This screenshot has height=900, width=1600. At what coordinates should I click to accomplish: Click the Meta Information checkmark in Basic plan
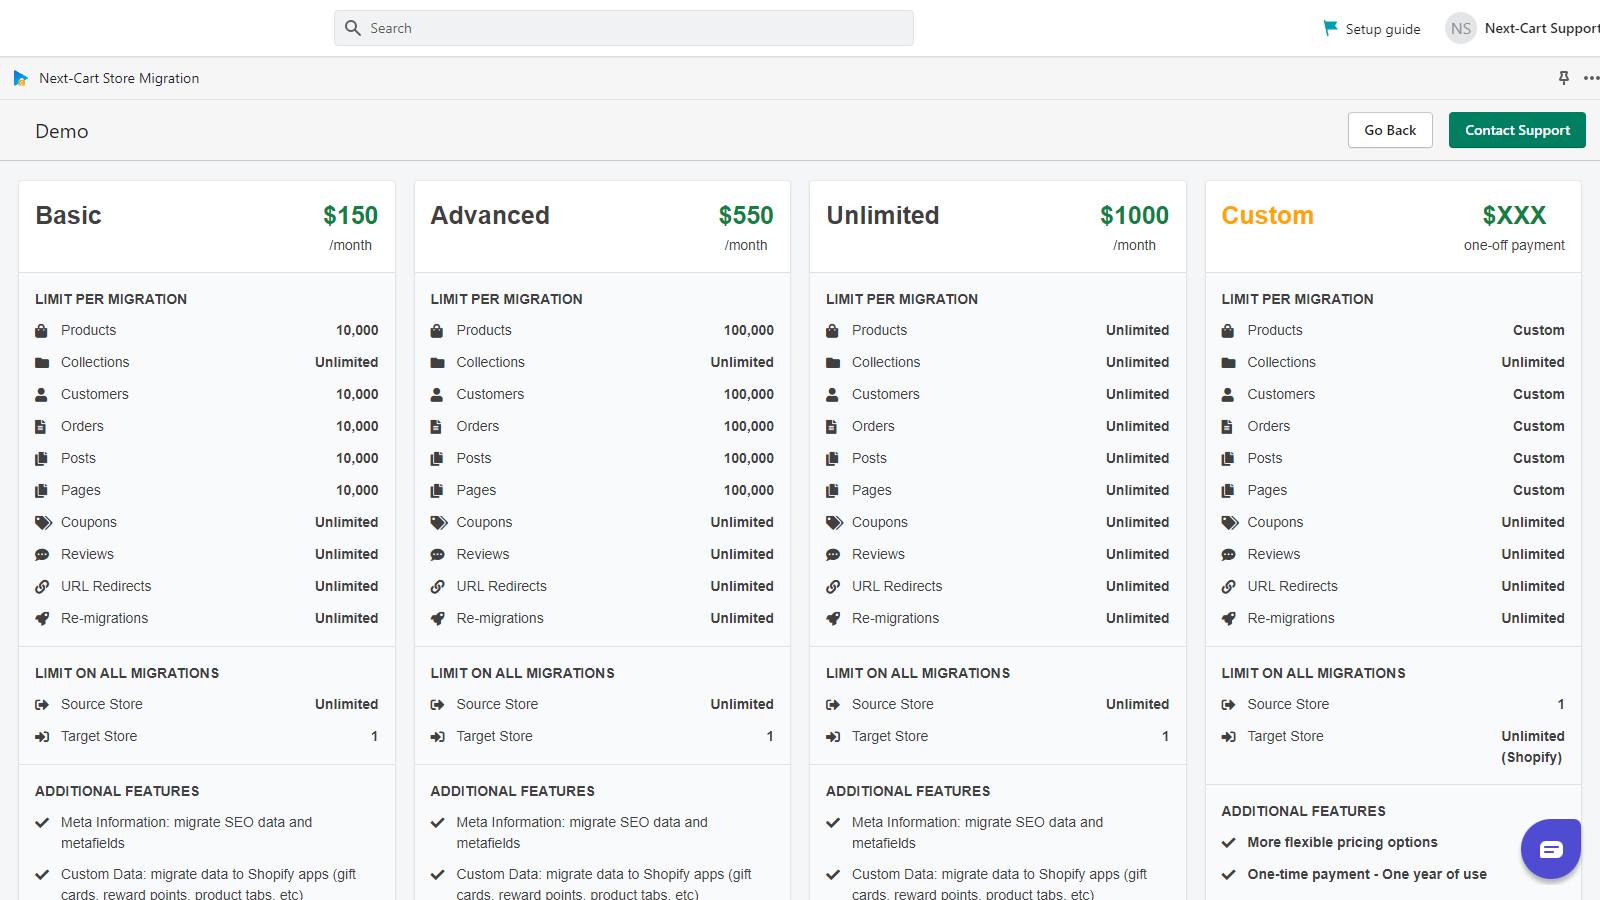(x=42, y=823)
